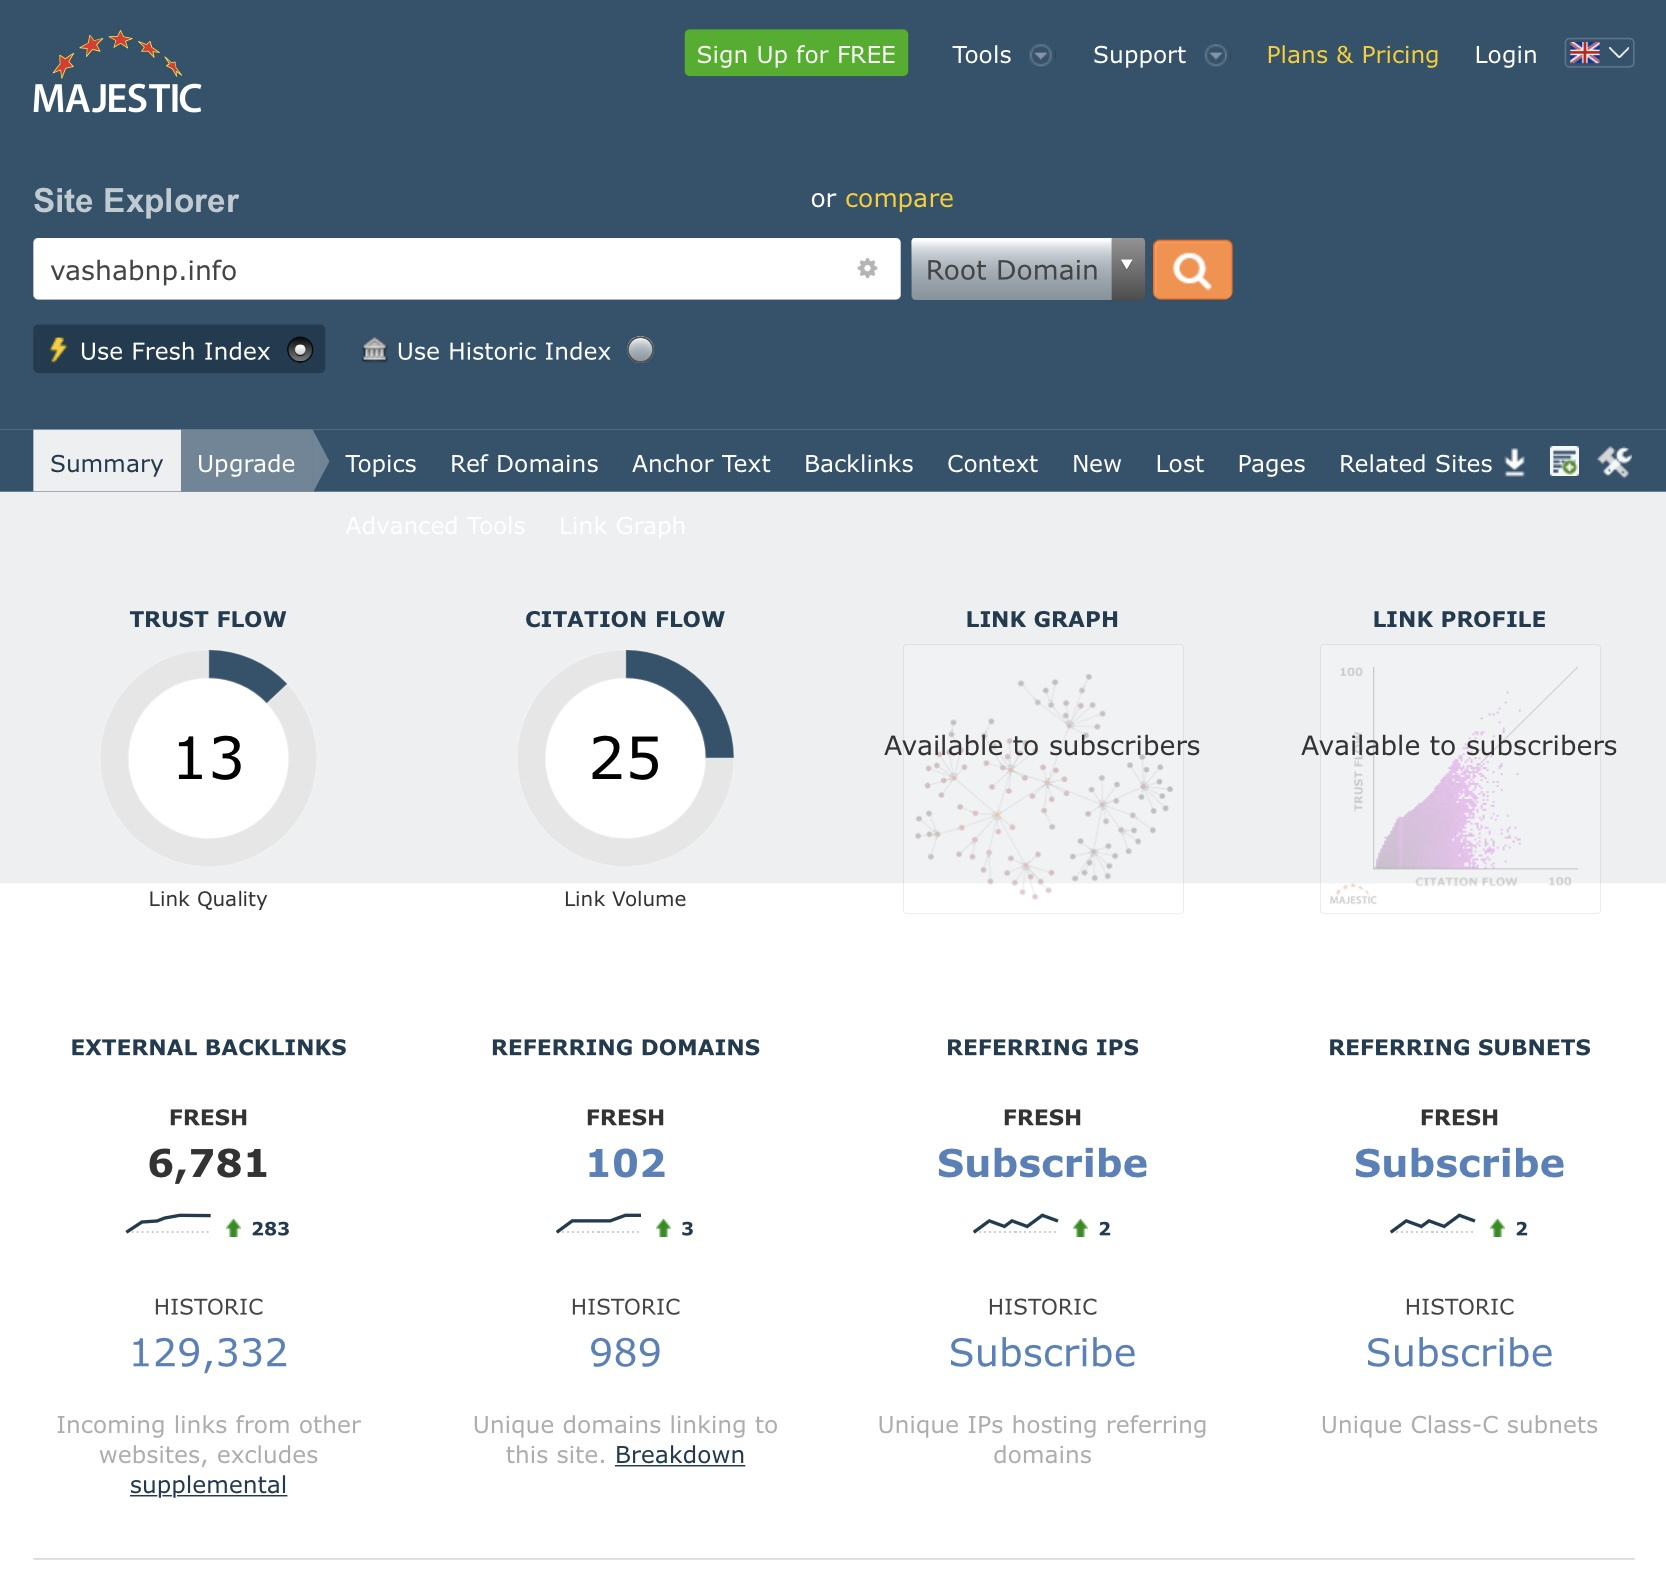Open the language selector dropdown
This screenshot has height=1569, width=1666.
1599,53
